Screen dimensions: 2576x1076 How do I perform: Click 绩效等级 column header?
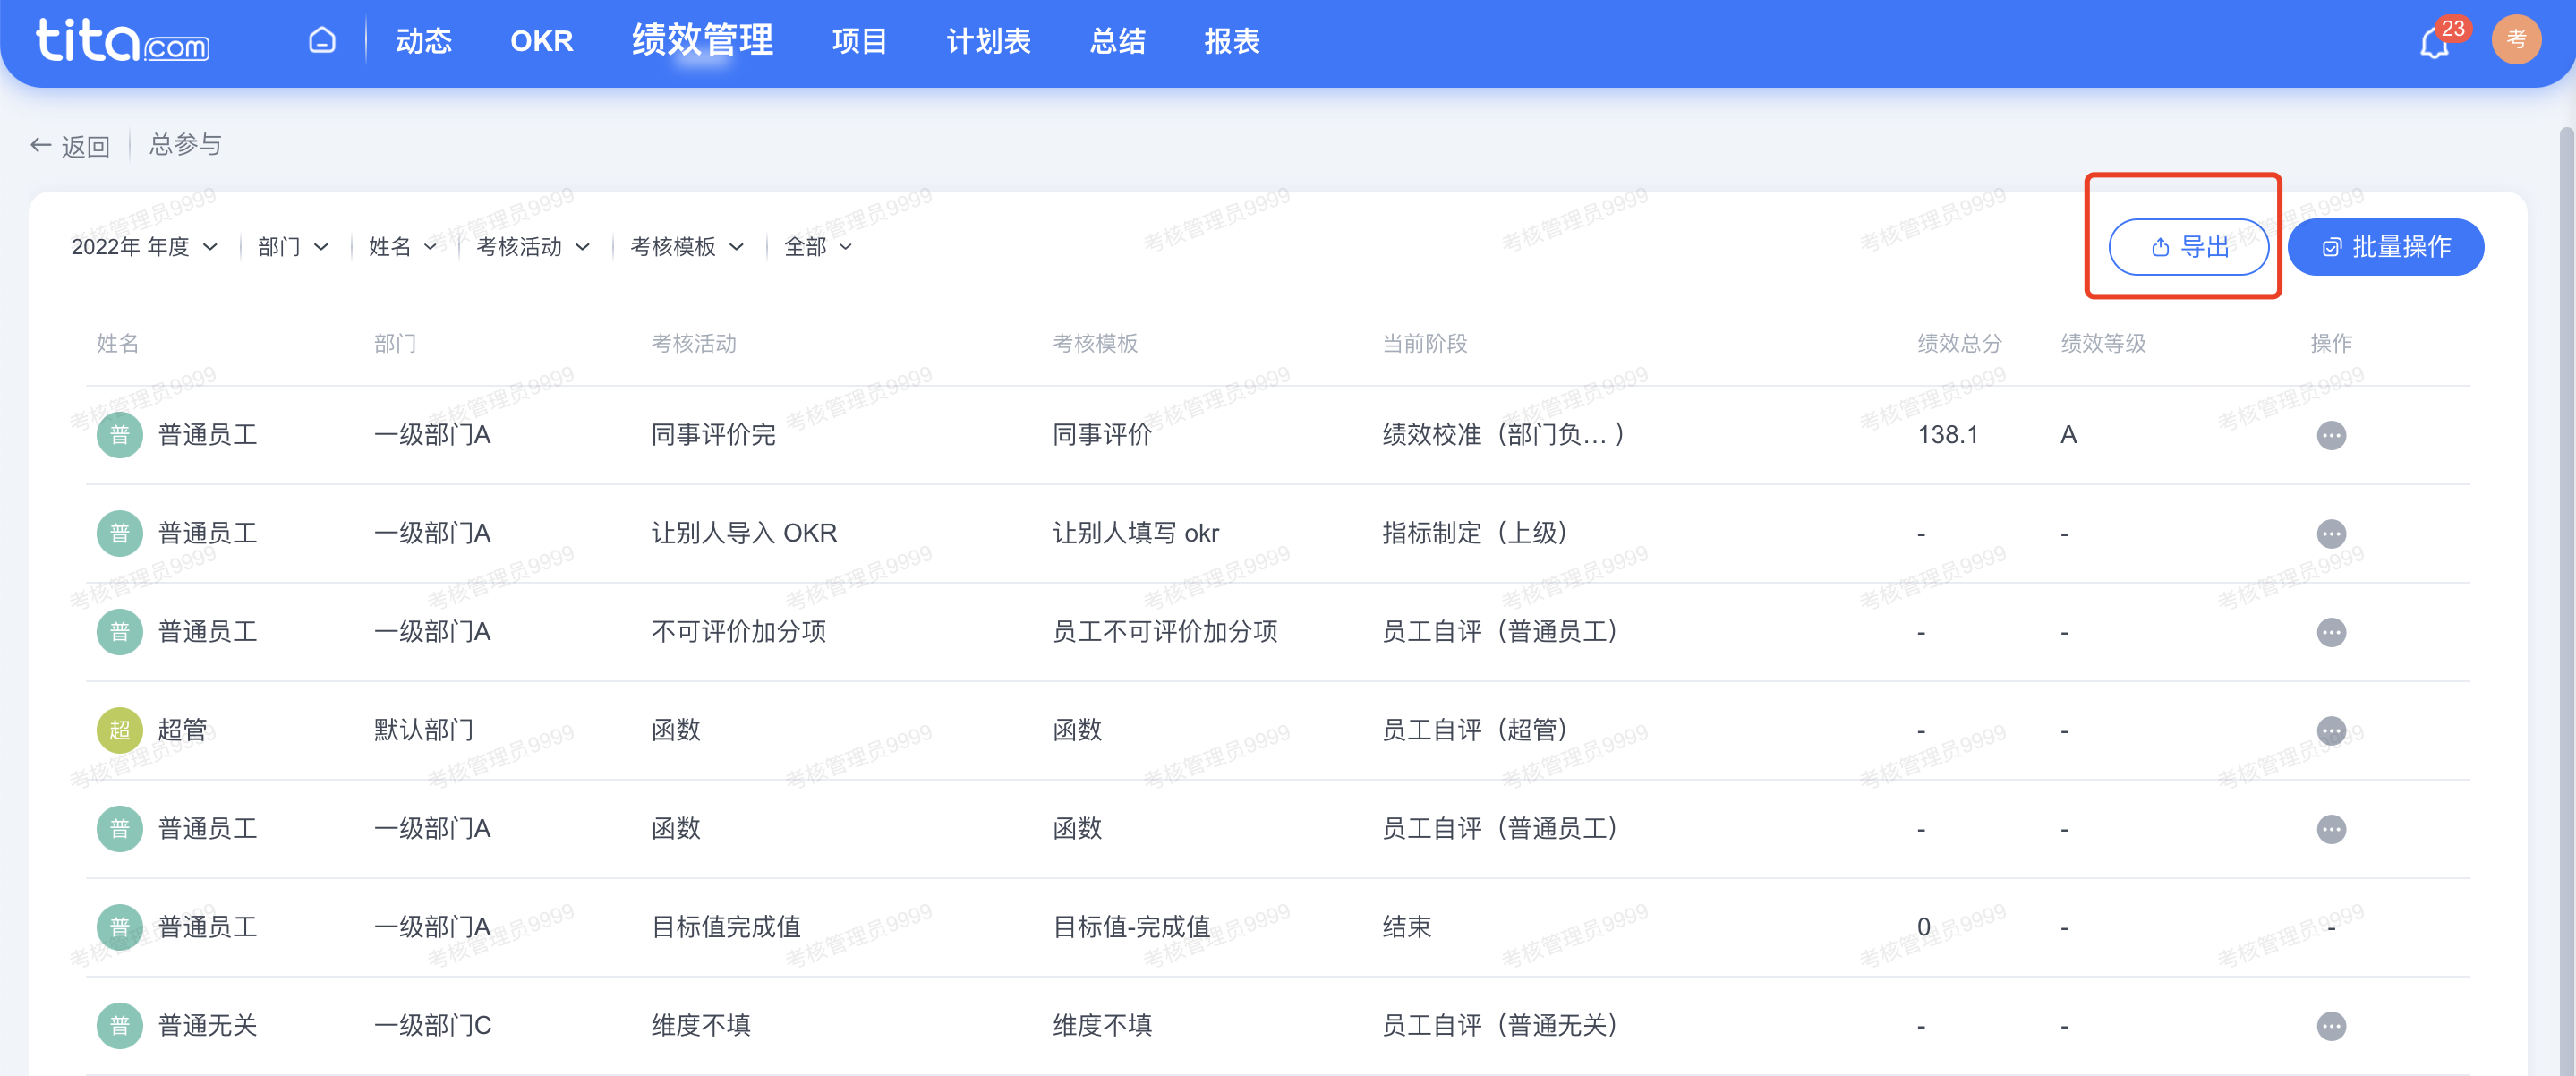pos(2103,344)
